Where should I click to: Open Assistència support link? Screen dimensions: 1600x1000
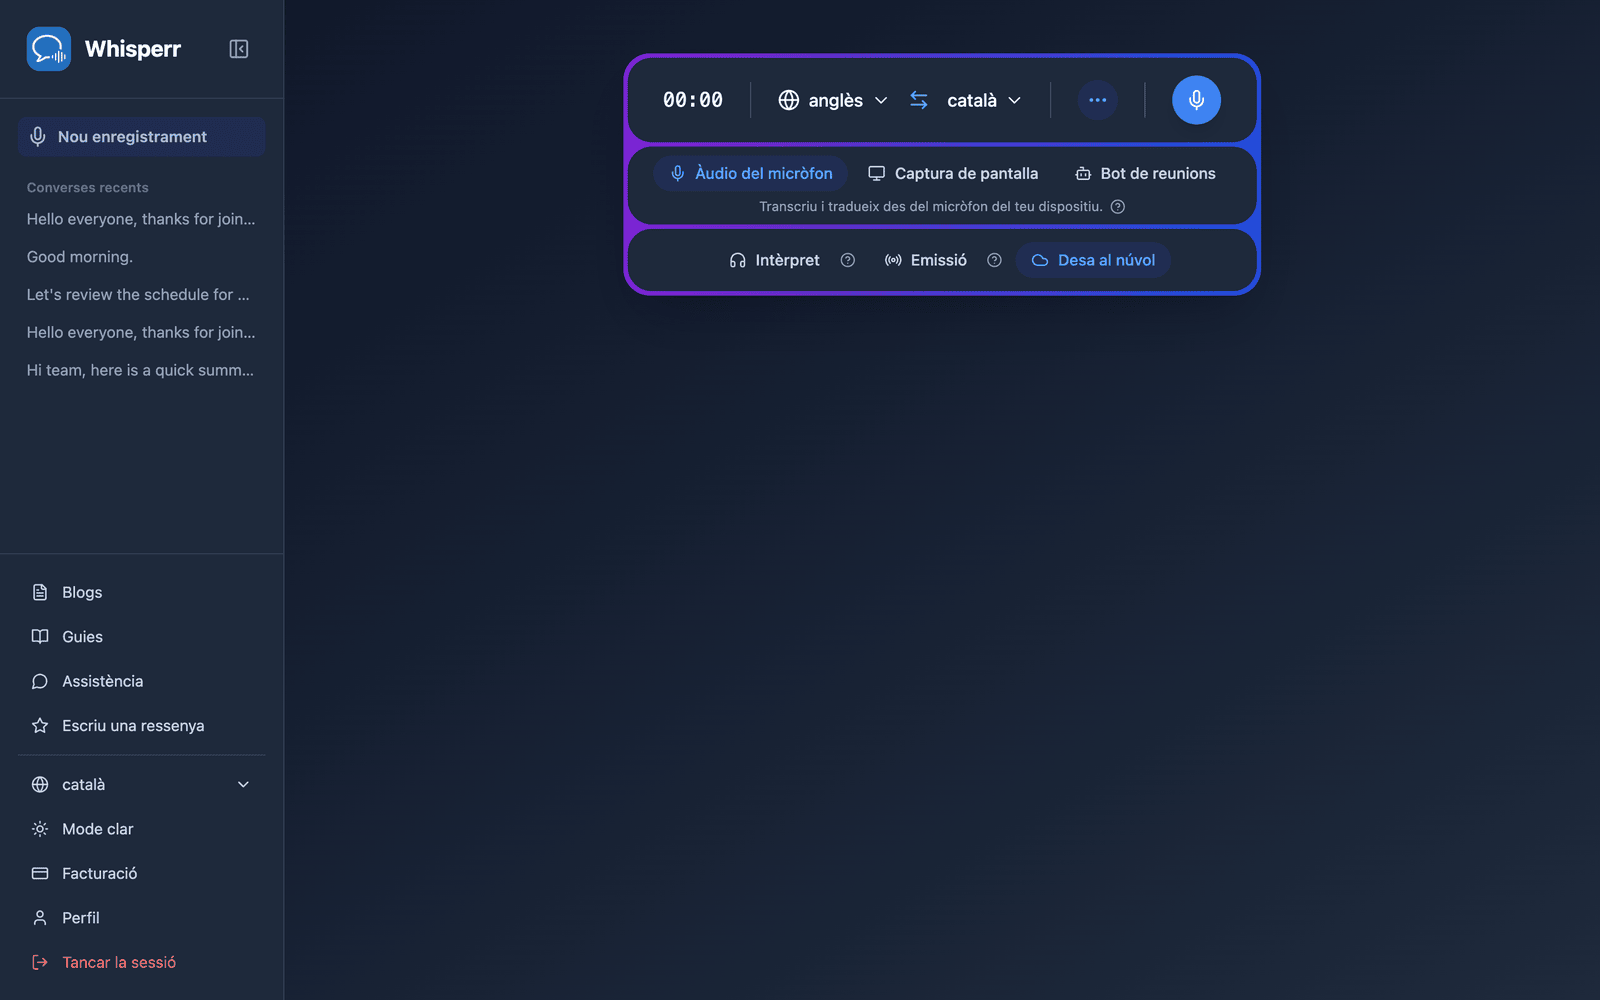point(141,682)
